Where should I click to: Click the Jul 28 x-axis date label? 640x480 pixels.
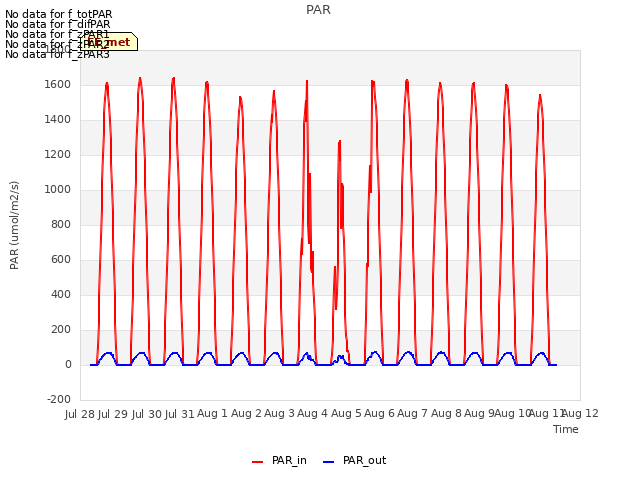click(x=80, y=414)
